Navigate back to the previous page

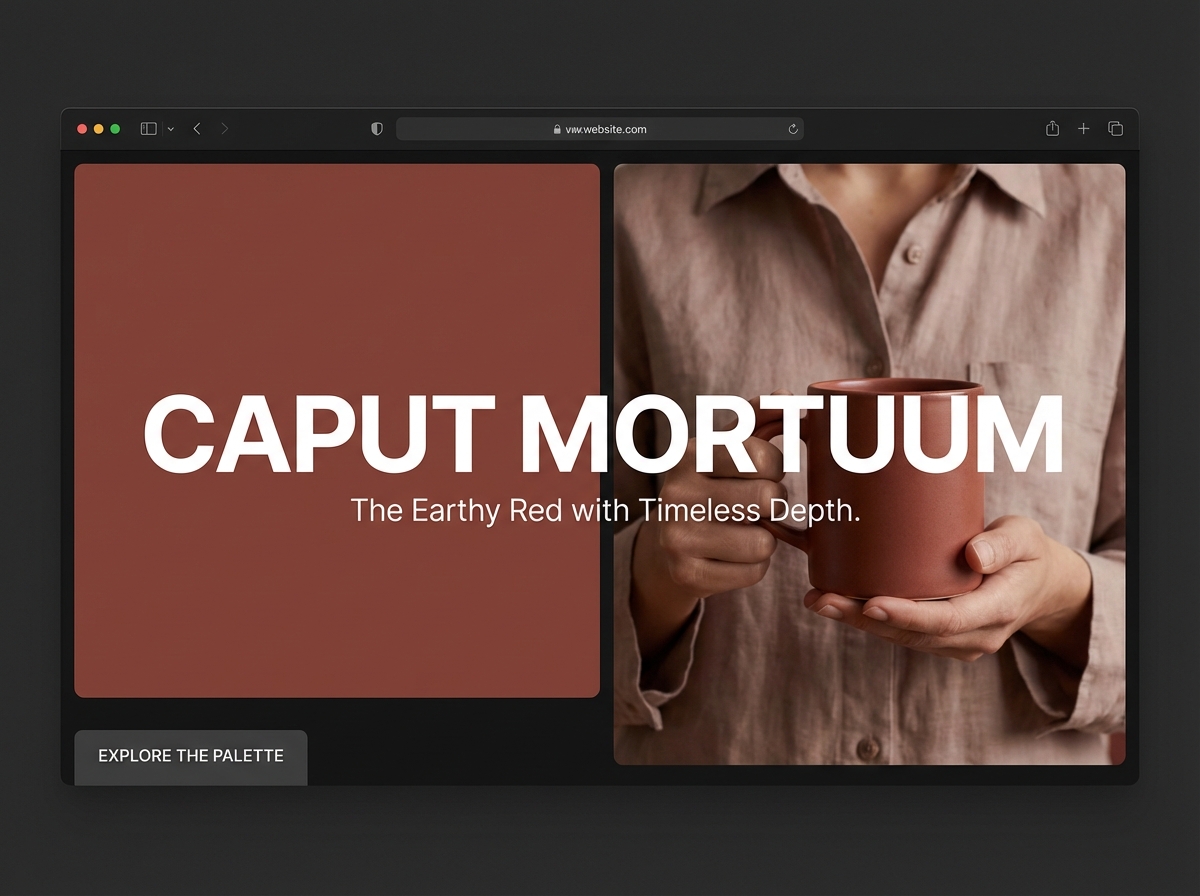pyautogui.click(x=196, y=128)
